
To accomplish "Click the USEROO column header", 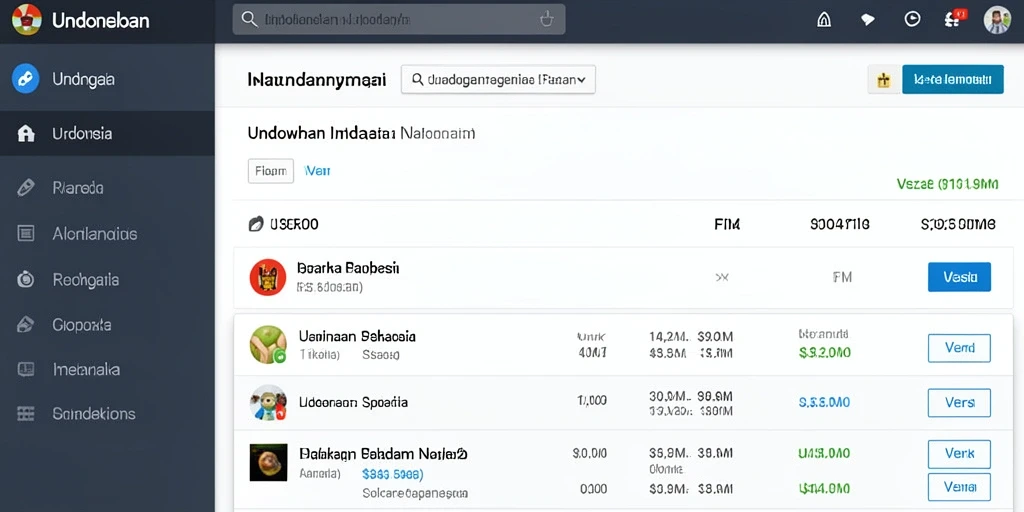I will (294, 225).
